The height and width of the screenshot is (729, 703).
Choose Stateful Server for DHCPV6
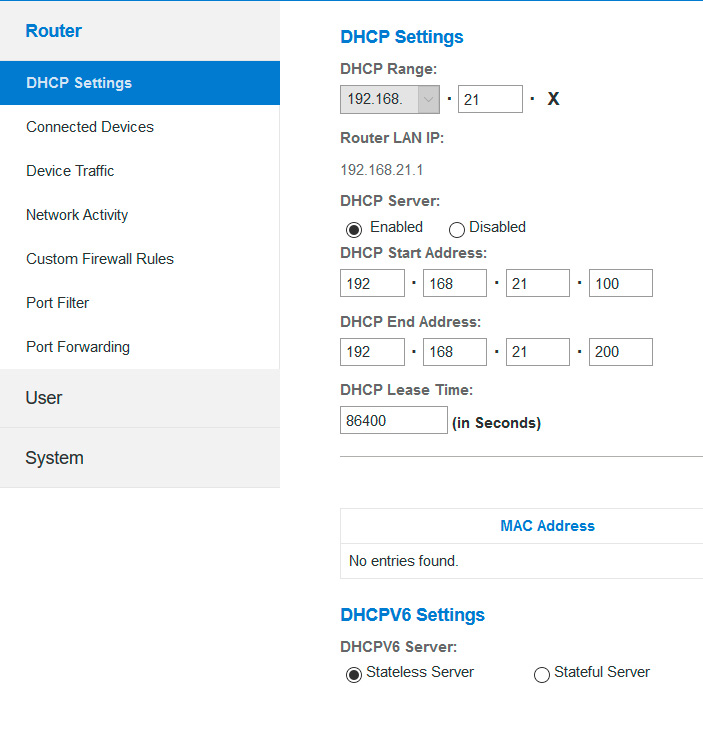pyautogui.click(x=542, y=674)
